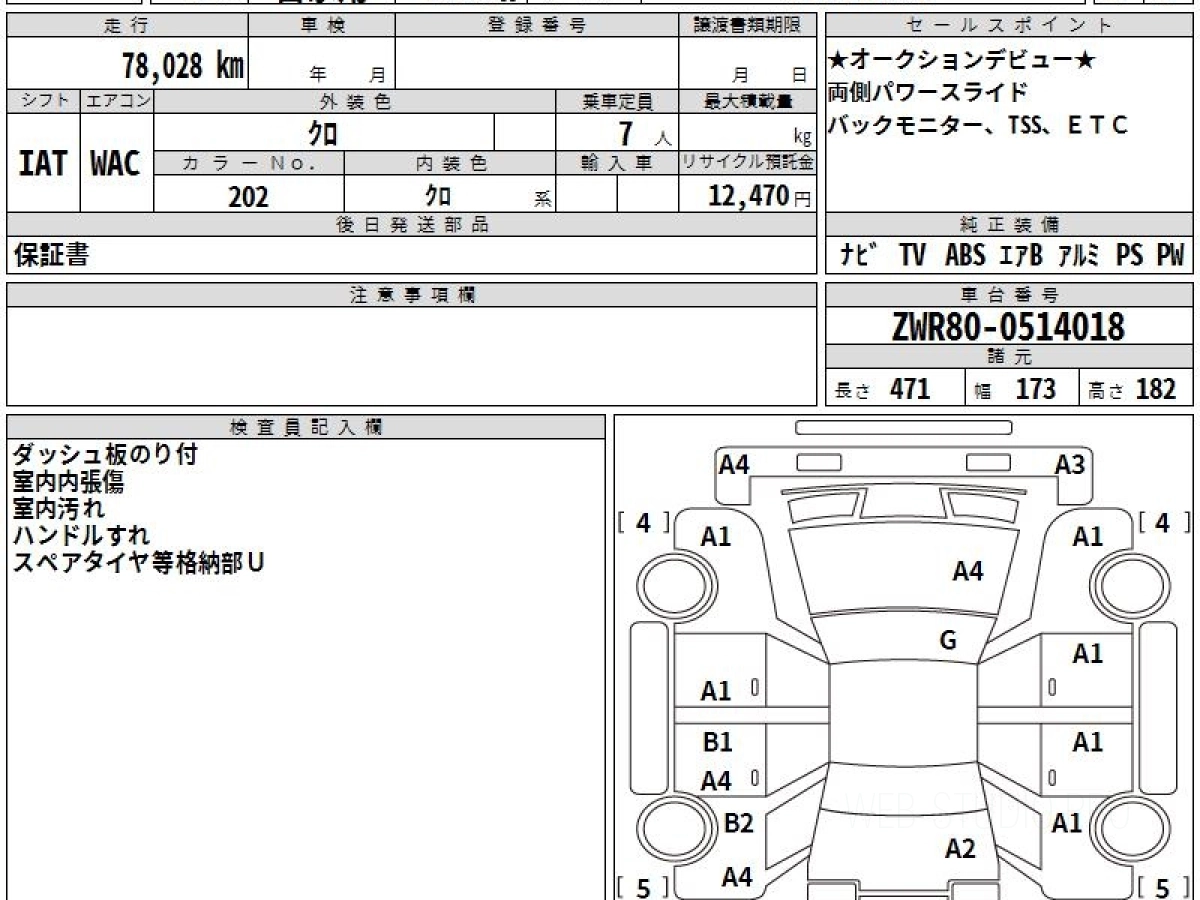Click the ABS equipment item

tap(965, 256)
